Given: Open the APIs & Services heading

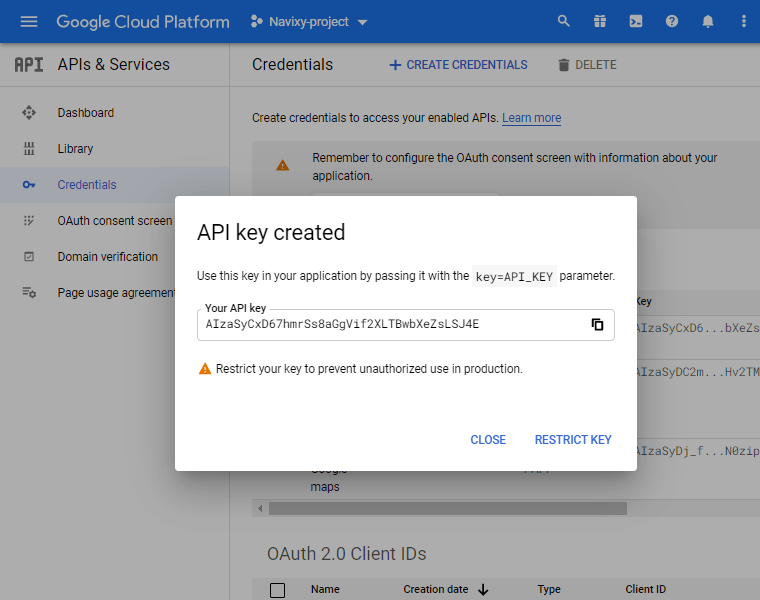Looking at the screenshot, I should click(113, 64).
